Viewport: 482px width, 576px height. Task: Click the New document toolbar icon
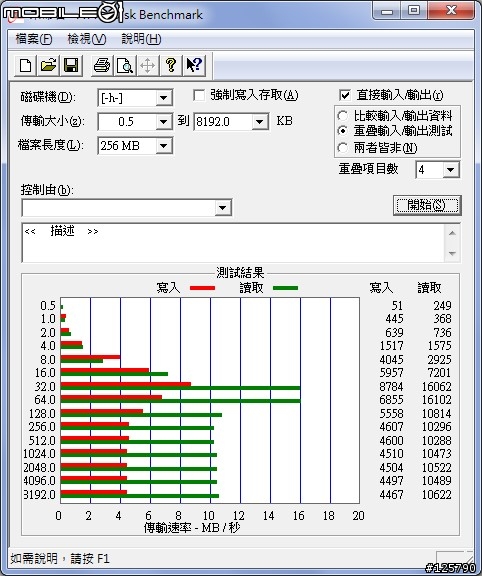click(25, 66)
